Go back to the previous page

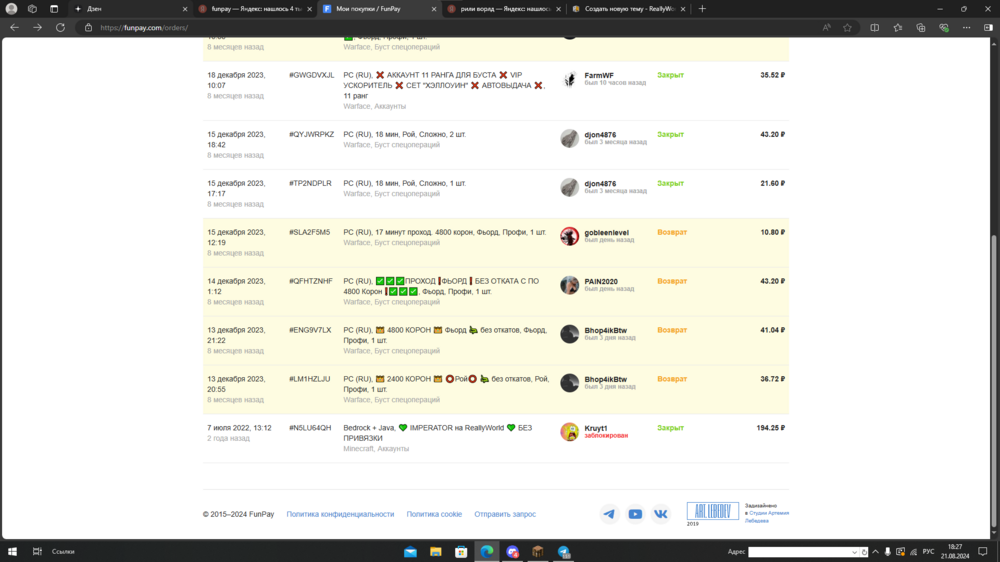pos(14,27)
